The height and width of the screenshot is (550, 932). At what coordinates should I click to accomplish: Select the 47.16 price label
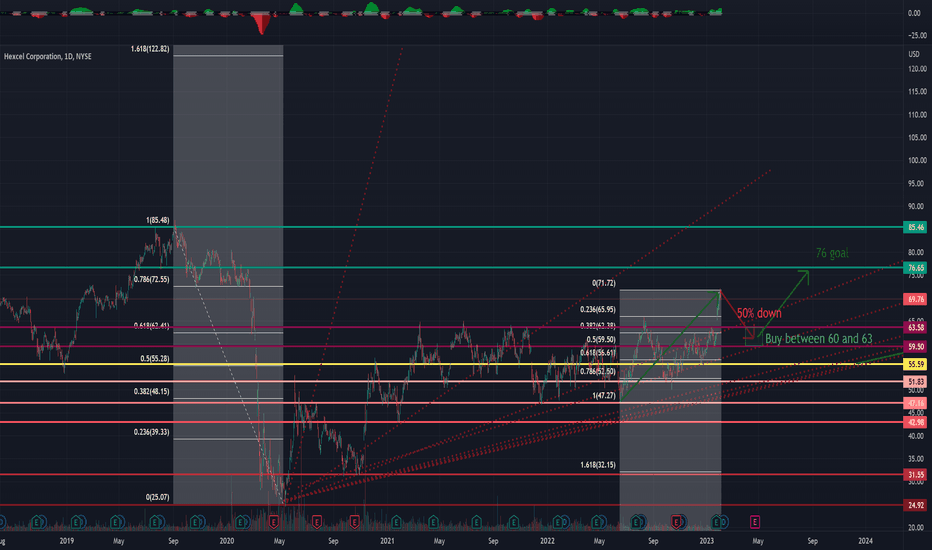tap(915, 403)
